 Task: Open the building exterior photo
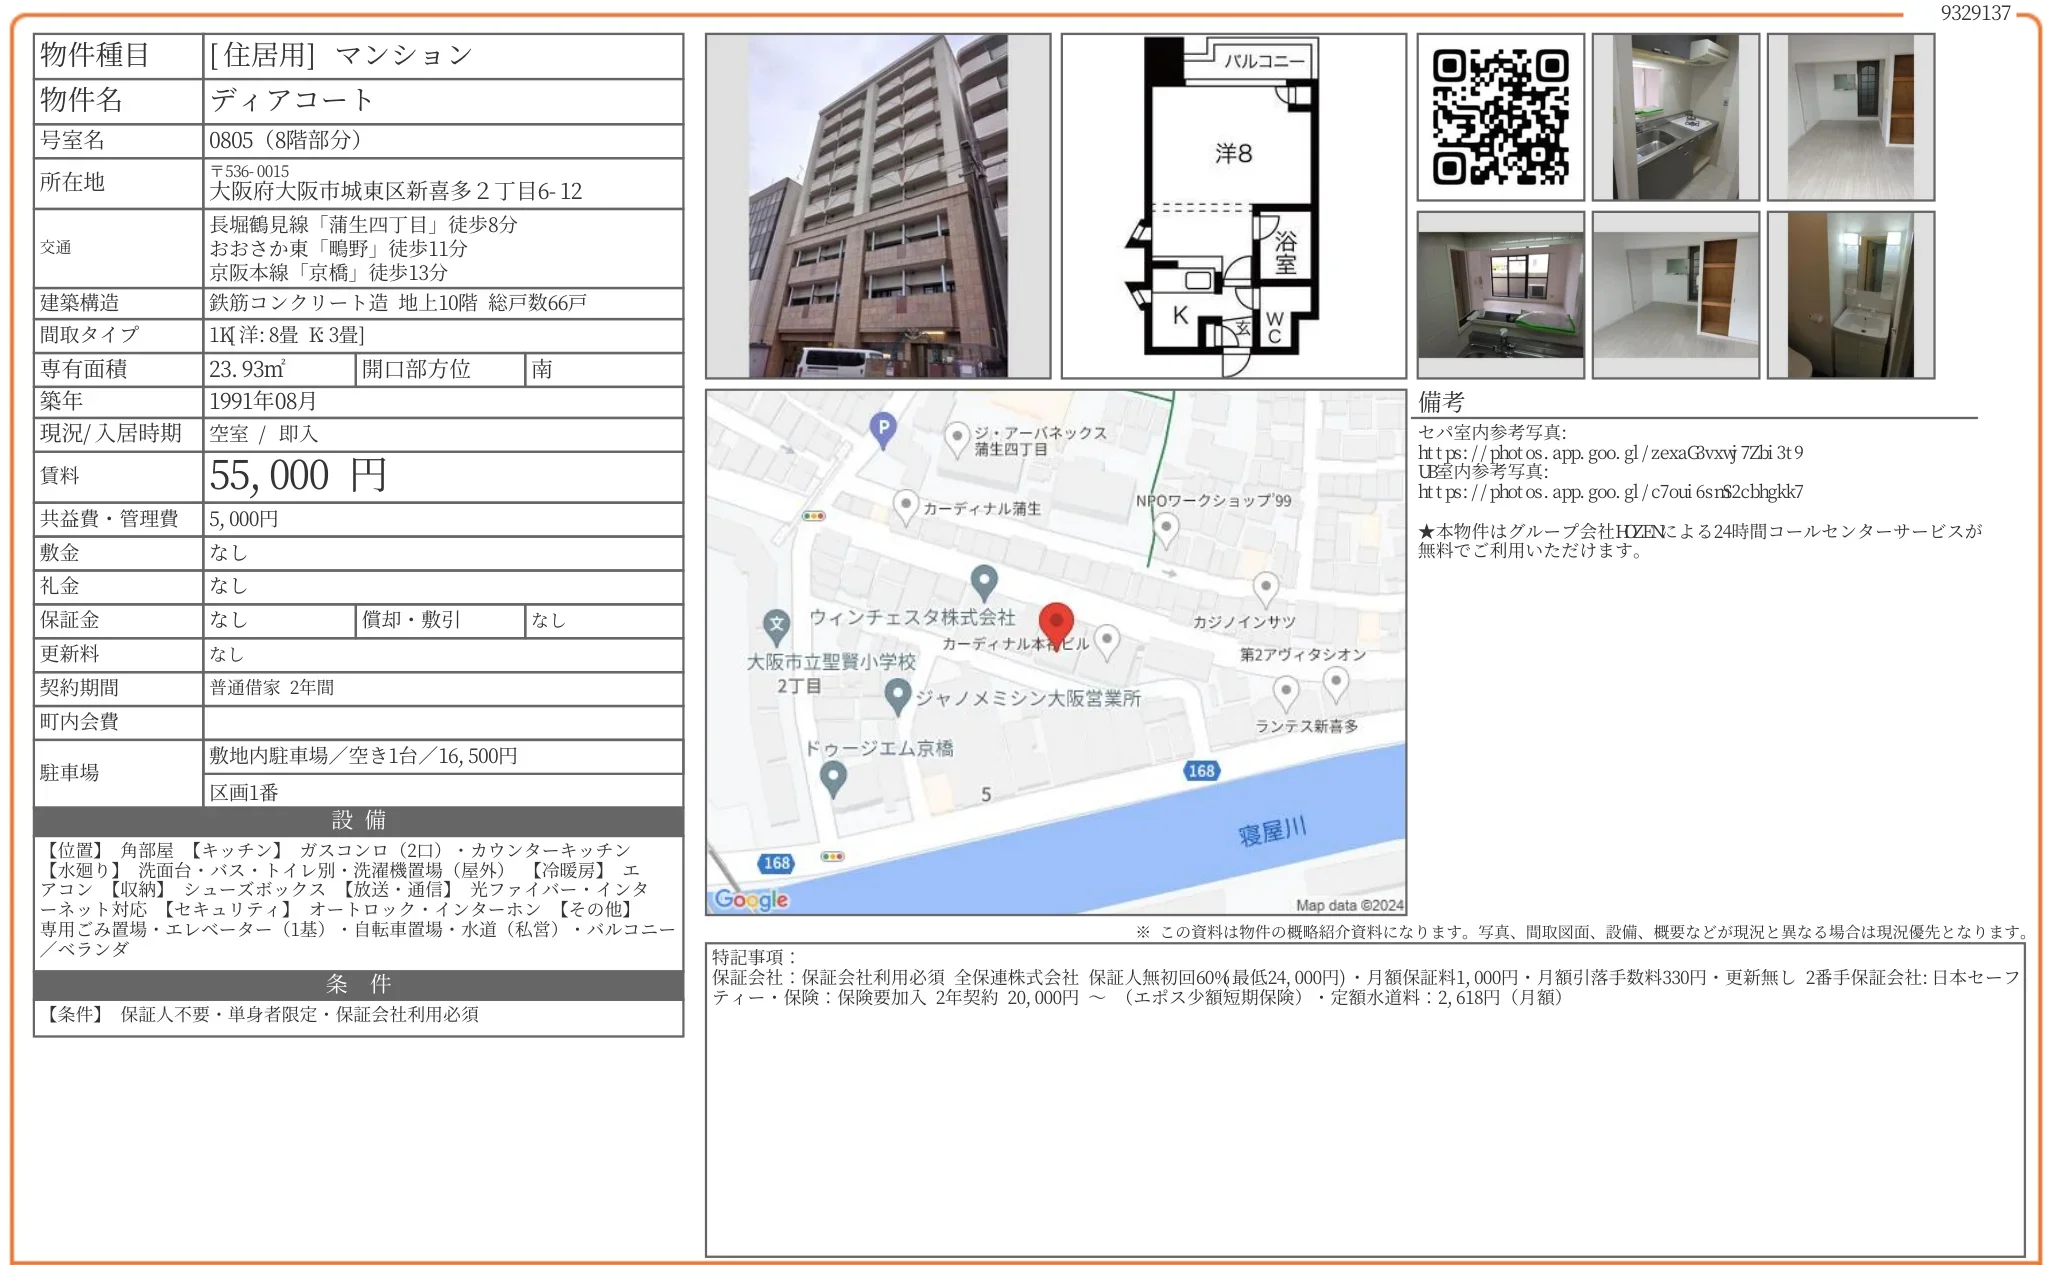click(x=877, y=206)
